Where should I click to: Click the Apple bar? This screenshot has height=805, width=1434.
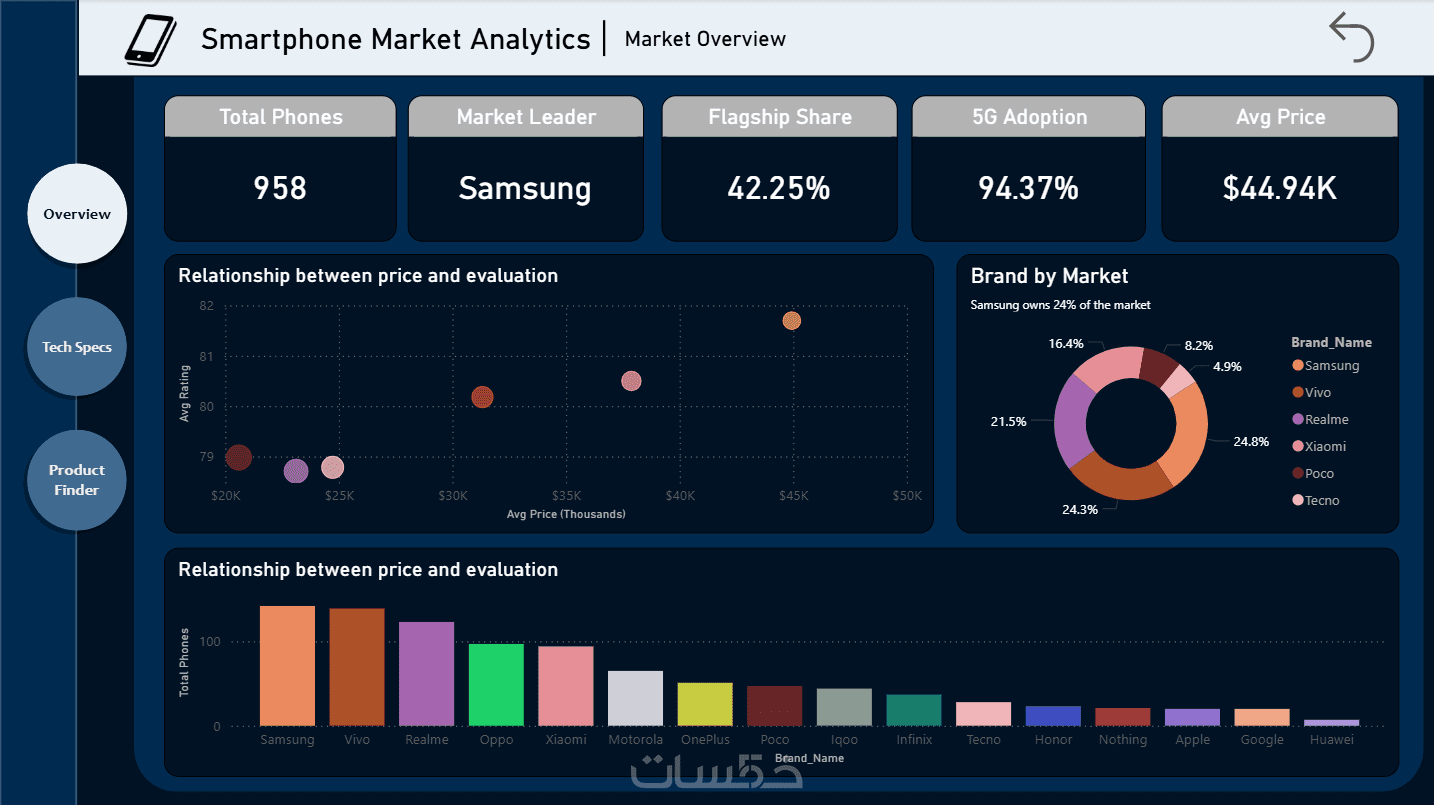1192,717
